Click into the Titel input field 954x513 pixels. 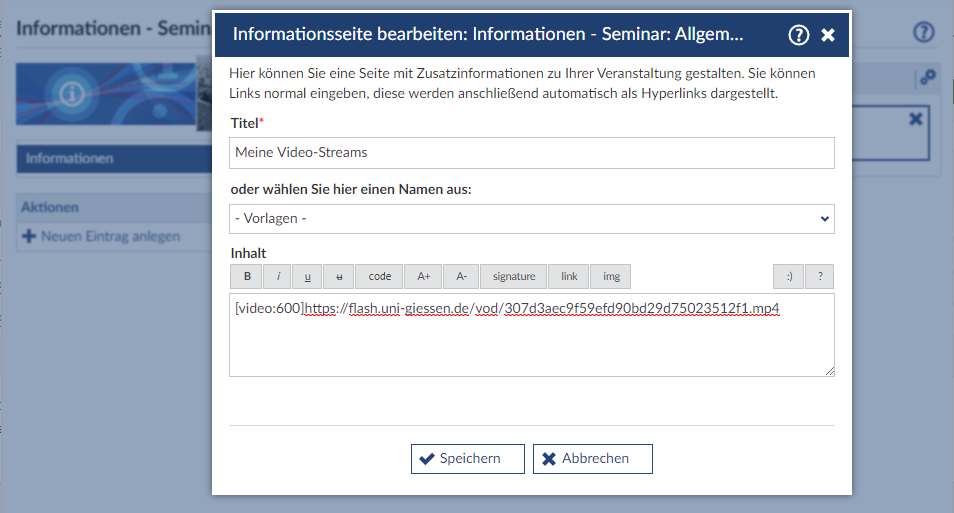click(x=531, y=153)
